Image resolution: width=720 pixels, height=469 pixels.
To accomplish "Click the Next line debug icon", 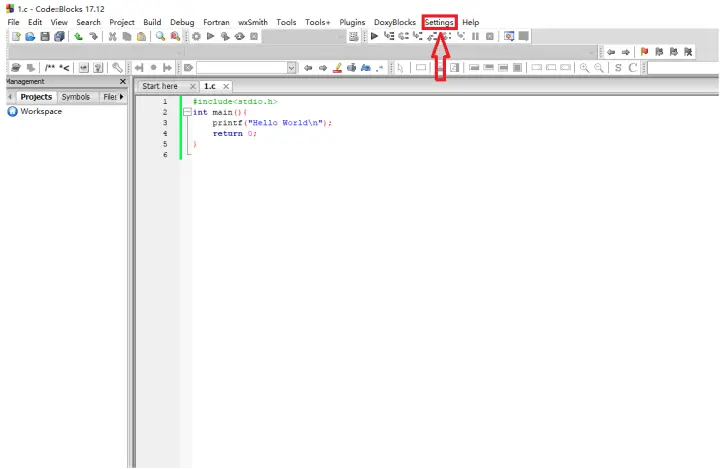I will tap(404, 36).
